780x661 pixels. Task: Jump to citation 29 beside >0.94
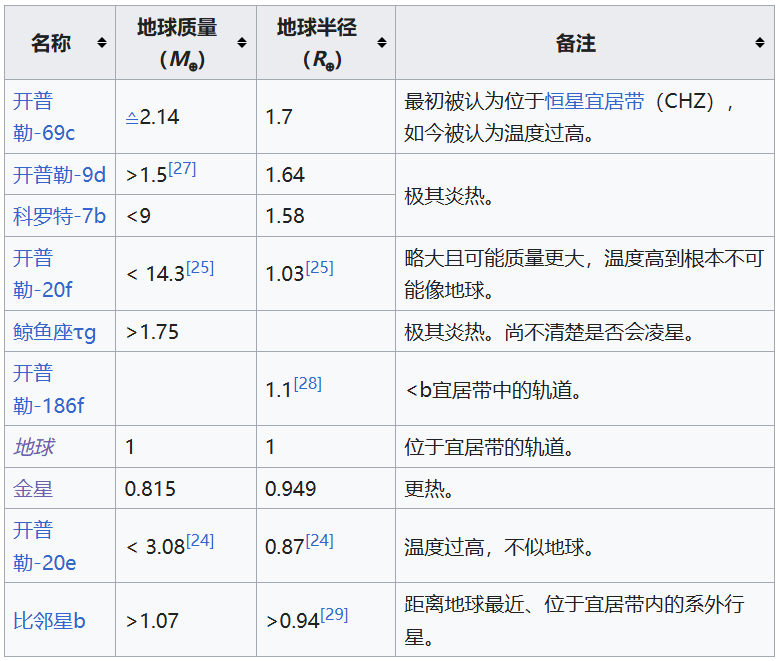(x=334, y=614)
